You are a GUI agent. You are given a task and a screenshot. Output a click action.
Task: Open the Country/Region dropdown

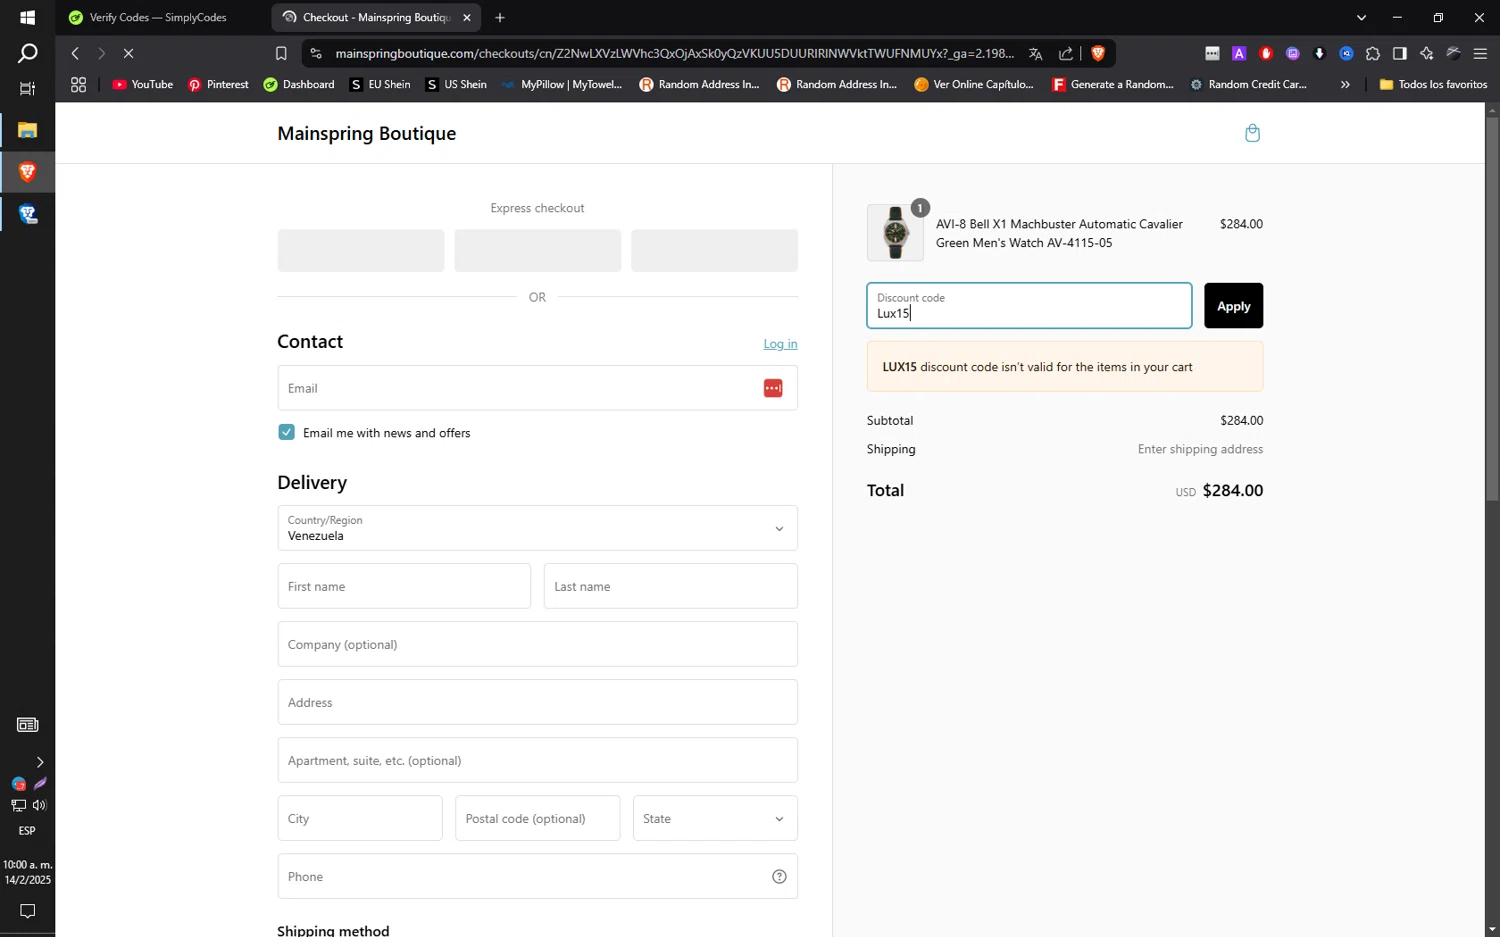[x=537, y=528]
